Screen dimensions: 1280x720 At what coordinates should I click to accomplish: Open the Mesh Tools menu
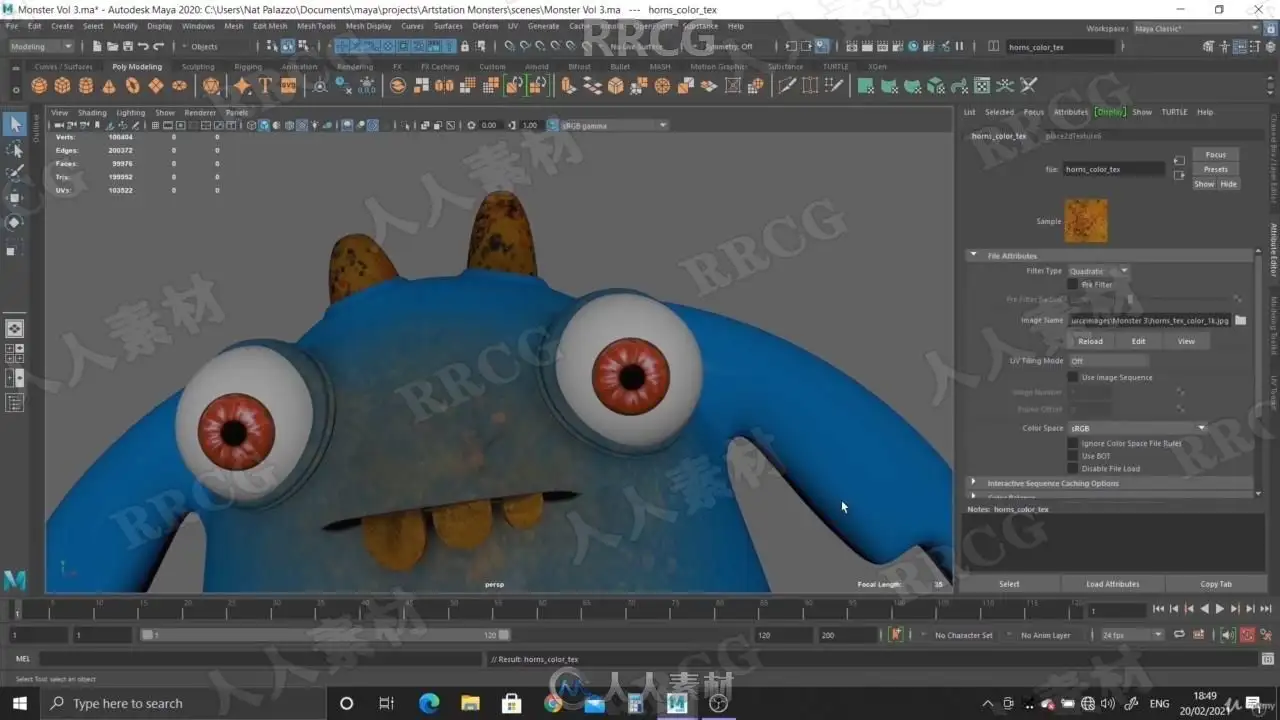click(x=316, y=26)
